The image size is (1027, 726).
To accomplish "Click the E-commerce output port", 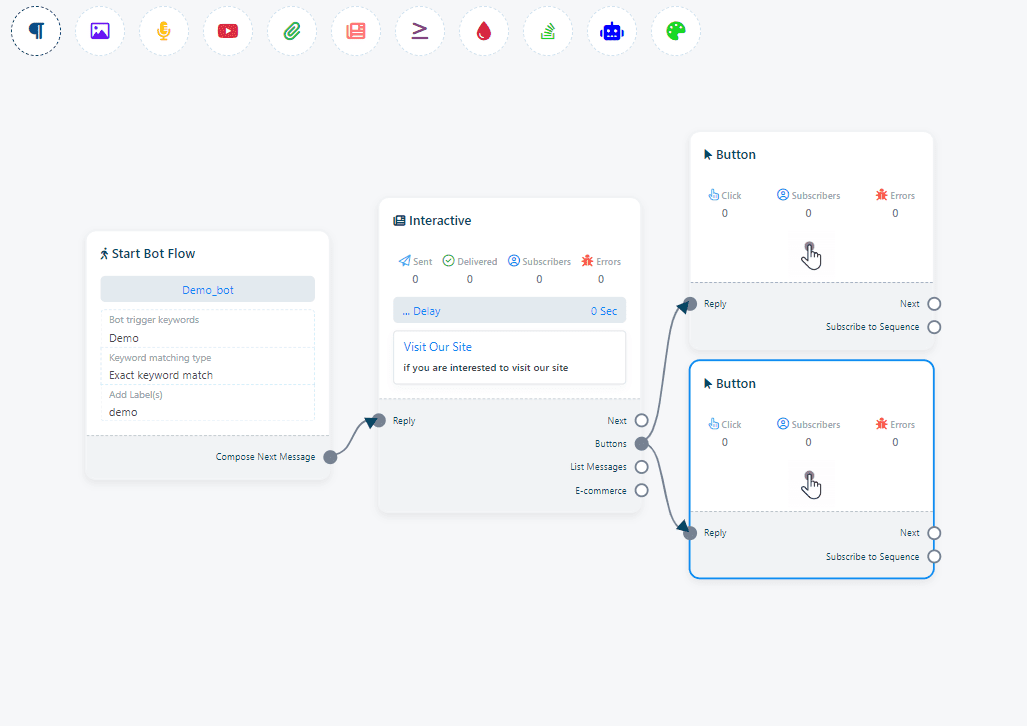I will [642, 491].
